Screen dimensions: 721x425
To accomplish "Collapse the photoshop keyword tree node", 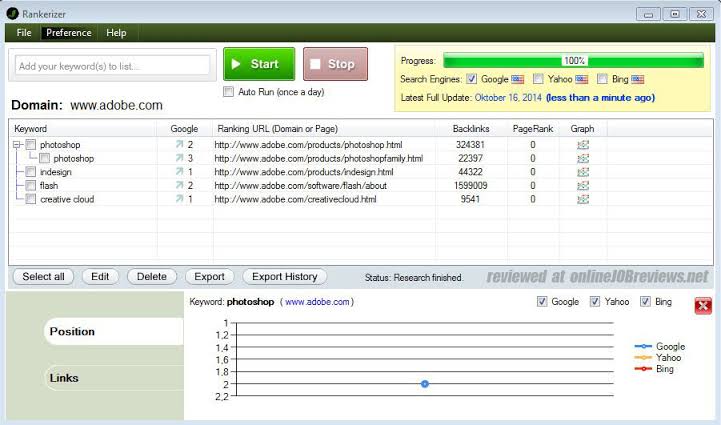I will pyautogui.click(x=17, y=145).
